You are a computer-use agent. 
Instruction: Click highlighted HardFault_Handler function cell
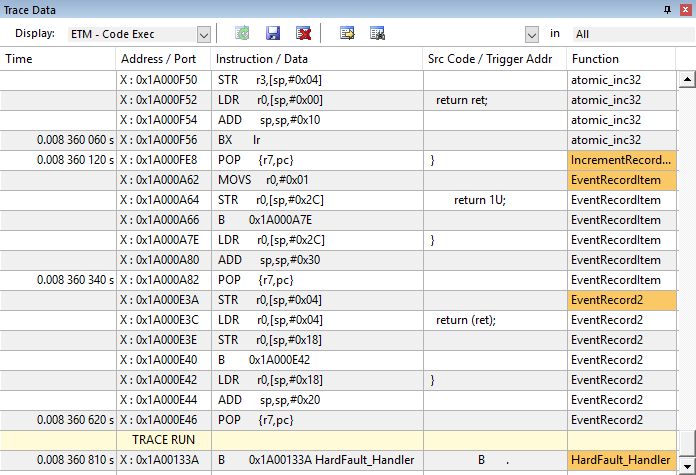point(621,460)
